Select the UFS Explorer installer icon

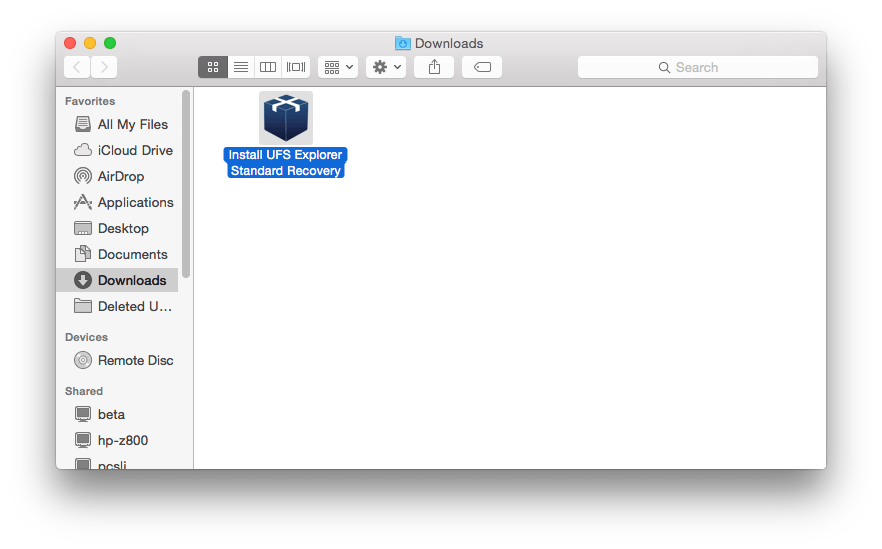pyautogui.click(x=286, y=118)
